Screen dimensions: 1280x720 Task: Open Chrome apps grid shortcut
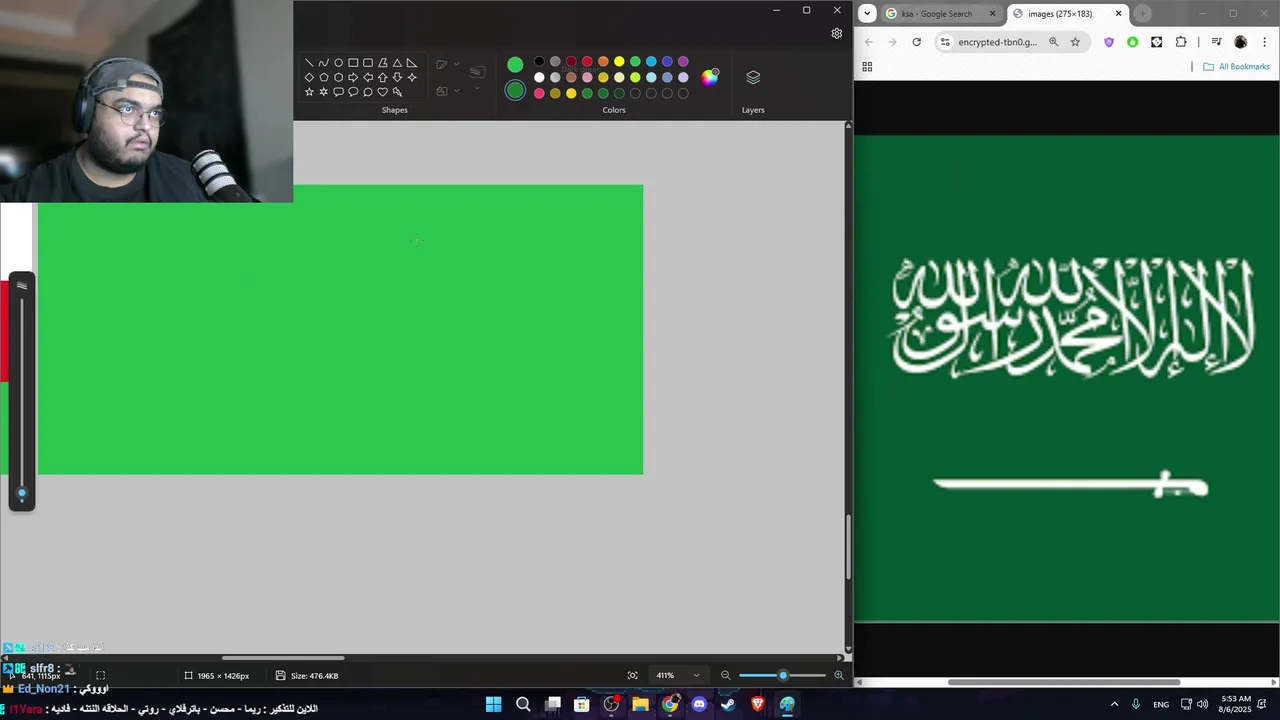coord(867,67)
